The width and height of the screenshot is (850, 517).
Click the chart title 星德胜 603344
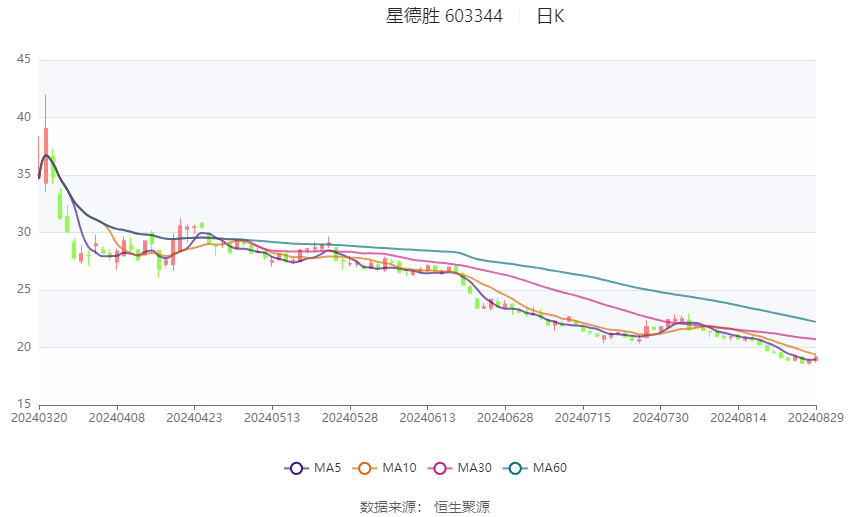[444, 16]
